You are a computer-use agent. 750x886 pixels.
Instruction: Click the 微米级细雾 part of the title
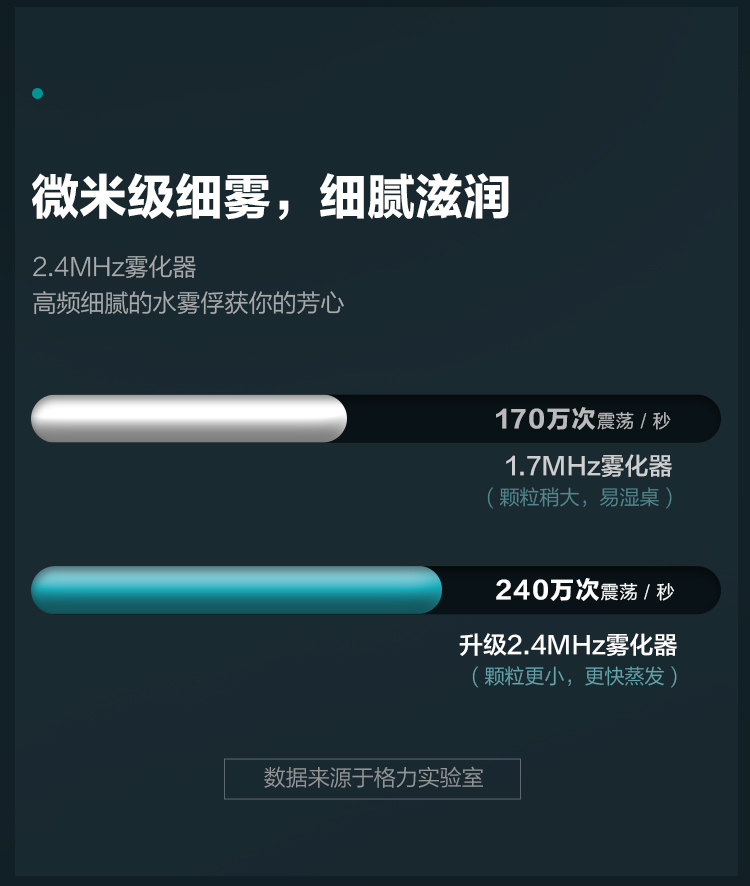click(150, 197)
